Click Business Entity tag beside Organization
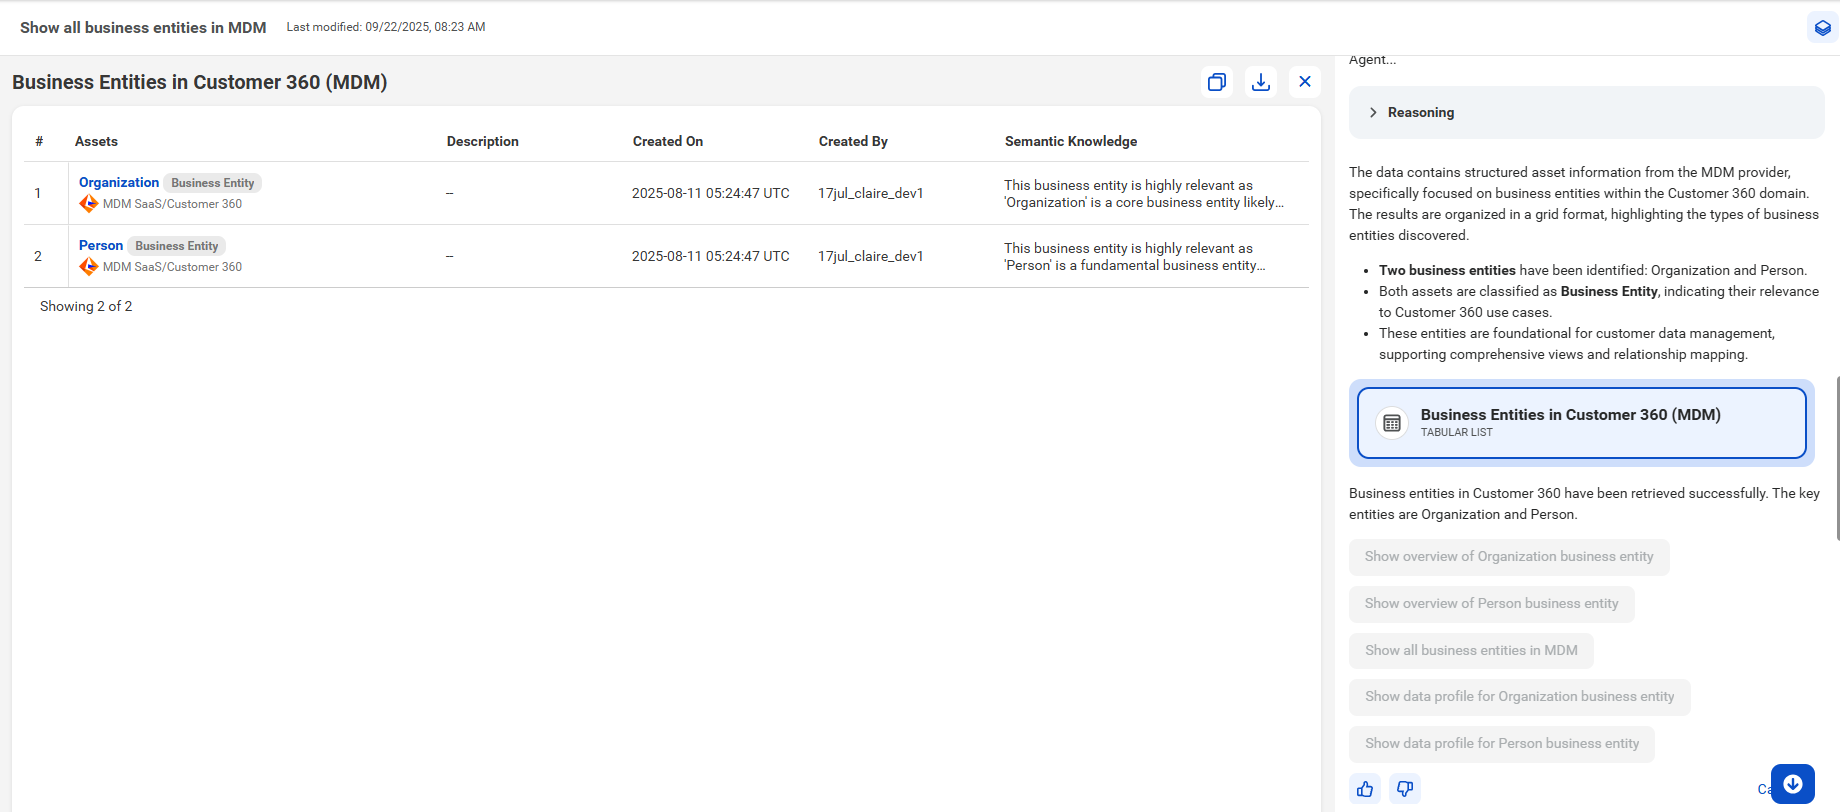This screenshot has height=812, width=1840. (x=212, y=183)
